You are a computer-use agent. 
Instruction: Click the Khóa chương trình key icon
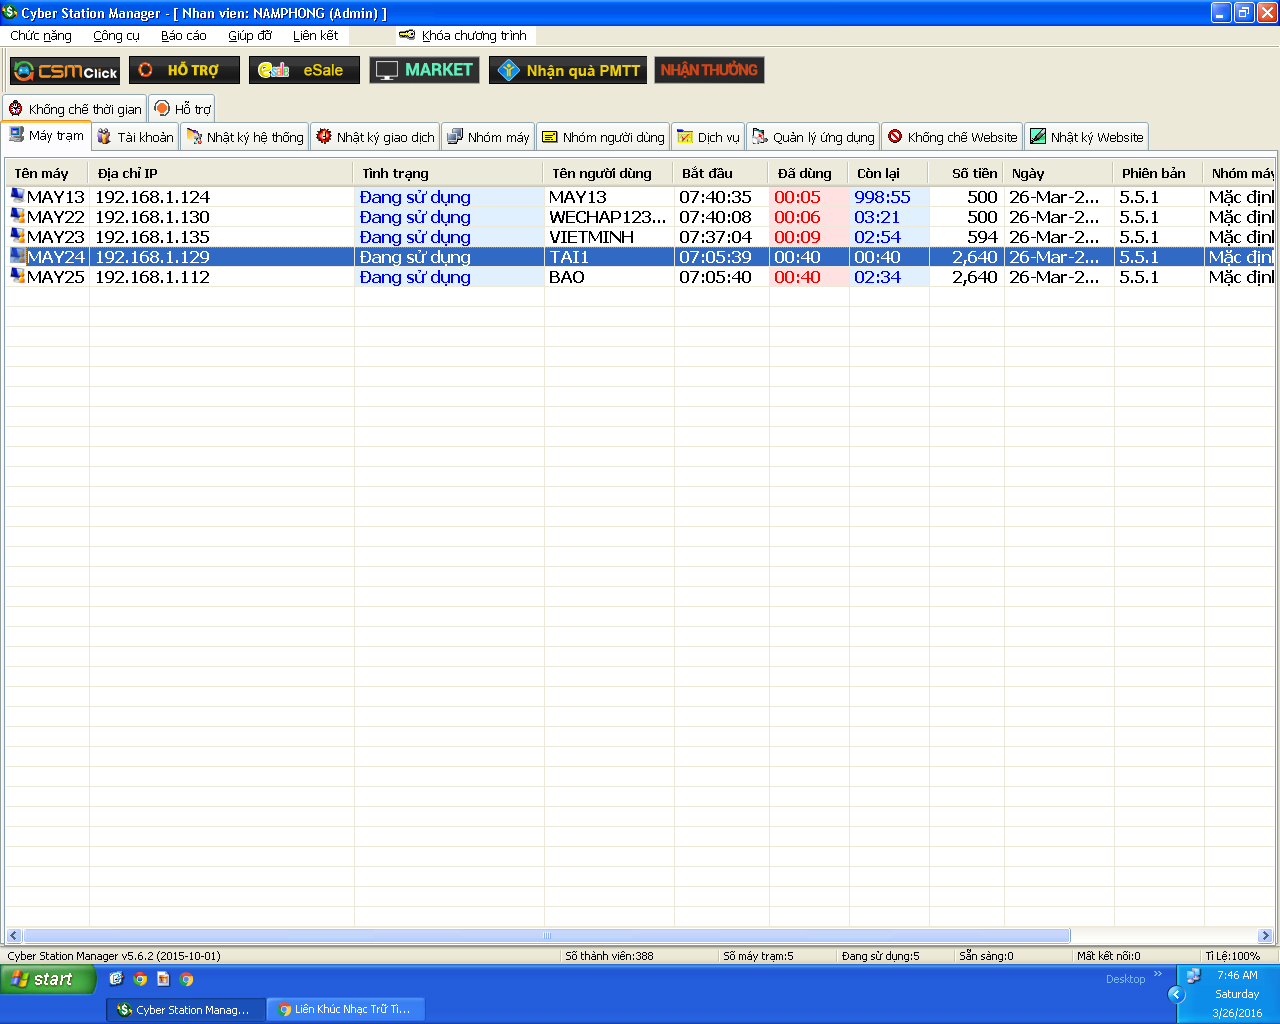click(407, 35)
